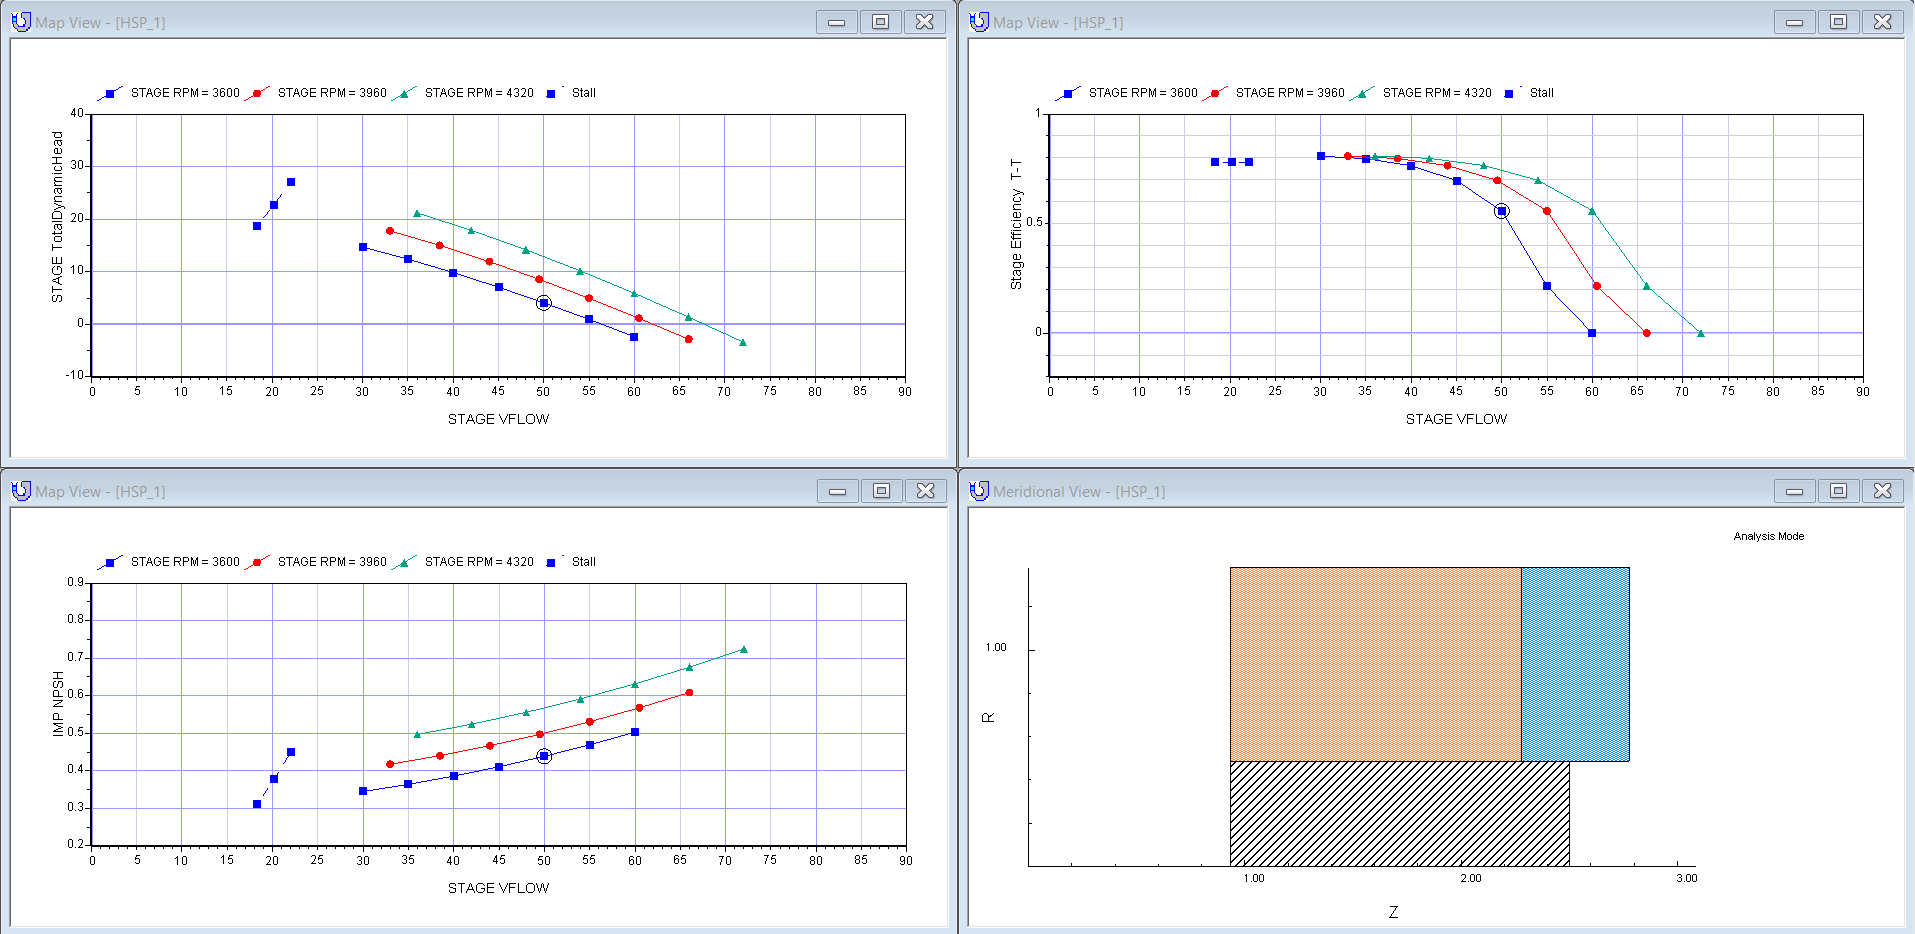Viewport: 1915px width, 934px height.
Task: Select the circled operating point on the NPSH curve
Action: [544, 756]
